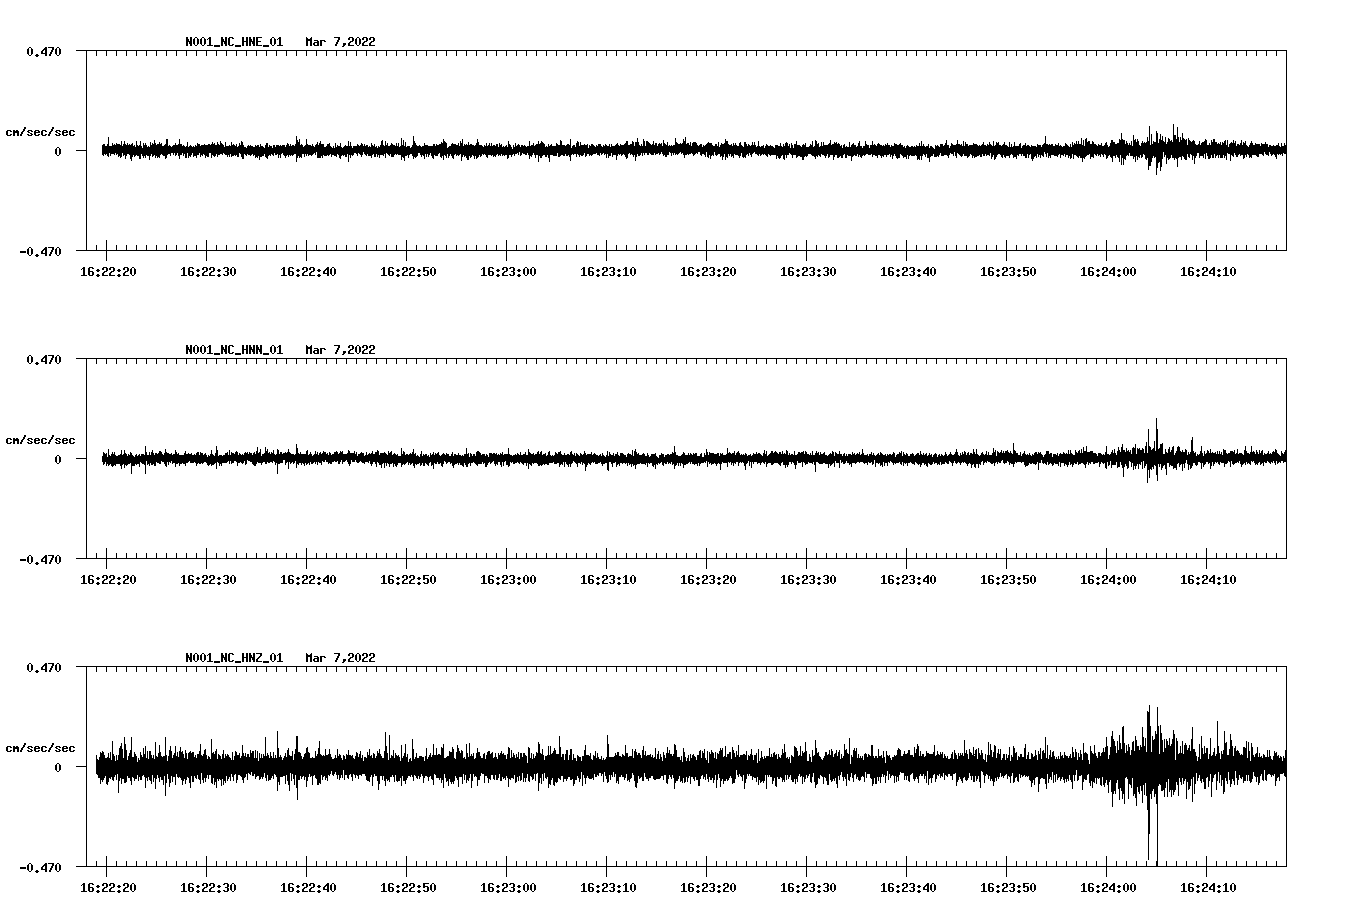Image resolution: width=1358 pixels, height=924 pixels.
Task: Click 16:22:40 time label under HNE plot
Action: click(308, 271)
